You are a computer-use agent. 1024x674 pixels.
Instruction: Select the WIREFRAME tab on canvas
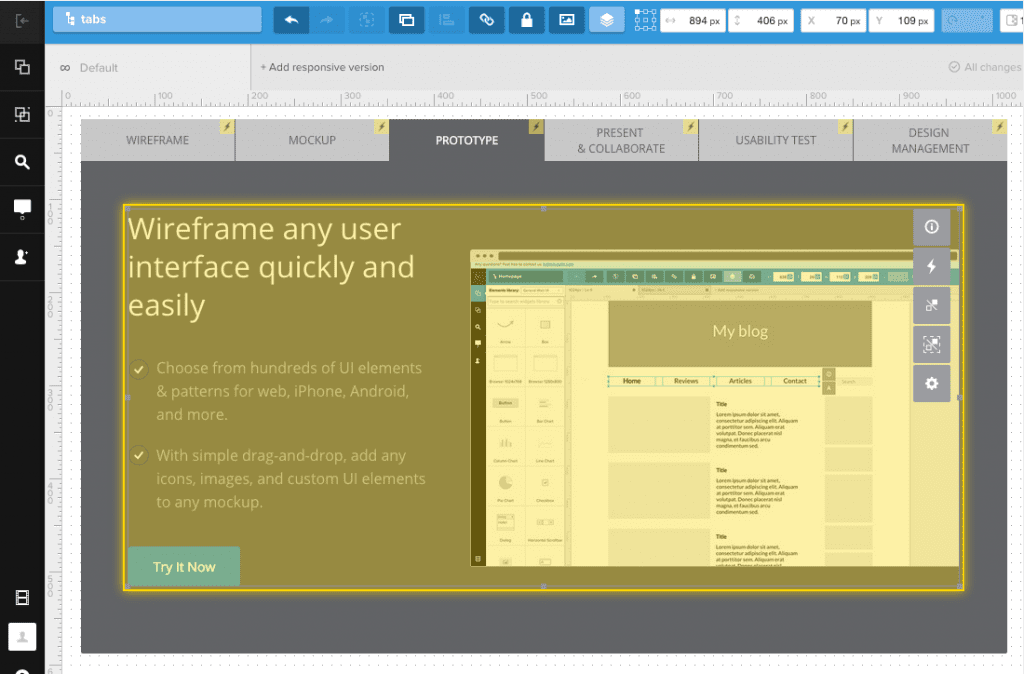[157, 140]
